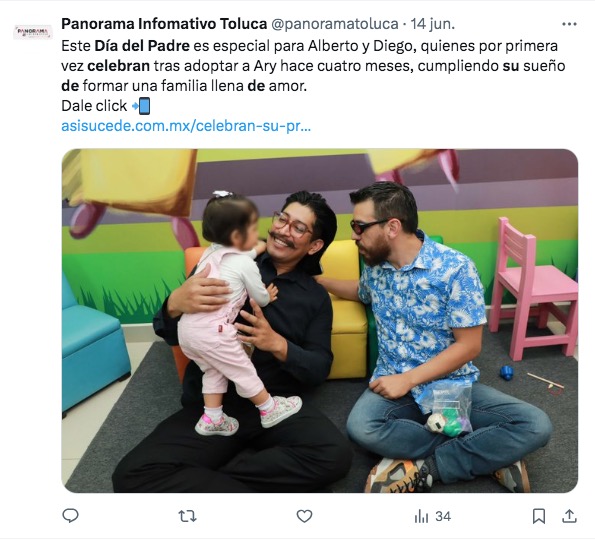Image resolution: width=595 pixels, height=541 pixels.
Task: Open the asisucede.com.mx article link
Action: pyautogui.click(x=186, y=126)
